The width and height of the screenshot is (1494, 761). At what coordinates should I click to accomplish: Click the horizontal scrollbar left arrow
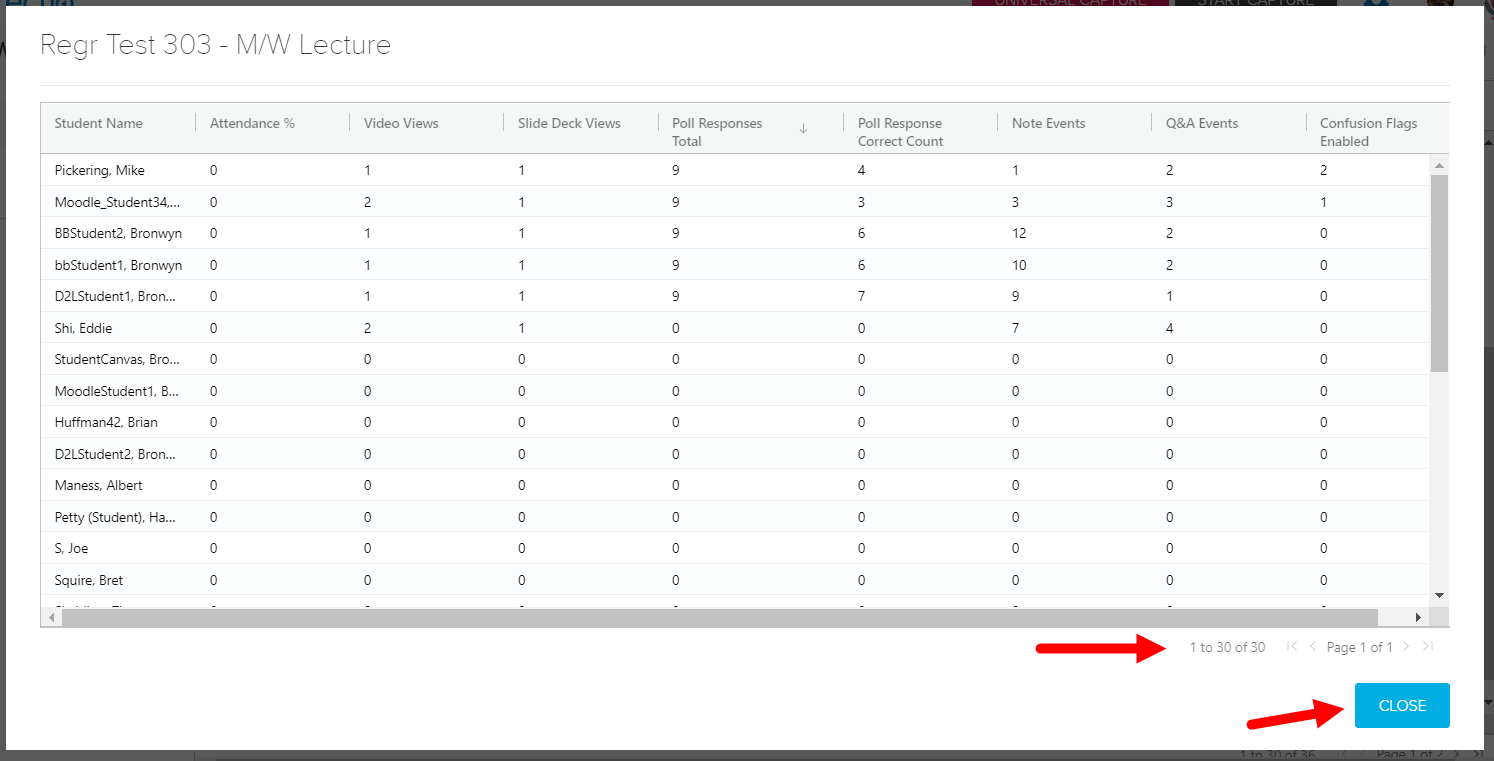point(52,617)
